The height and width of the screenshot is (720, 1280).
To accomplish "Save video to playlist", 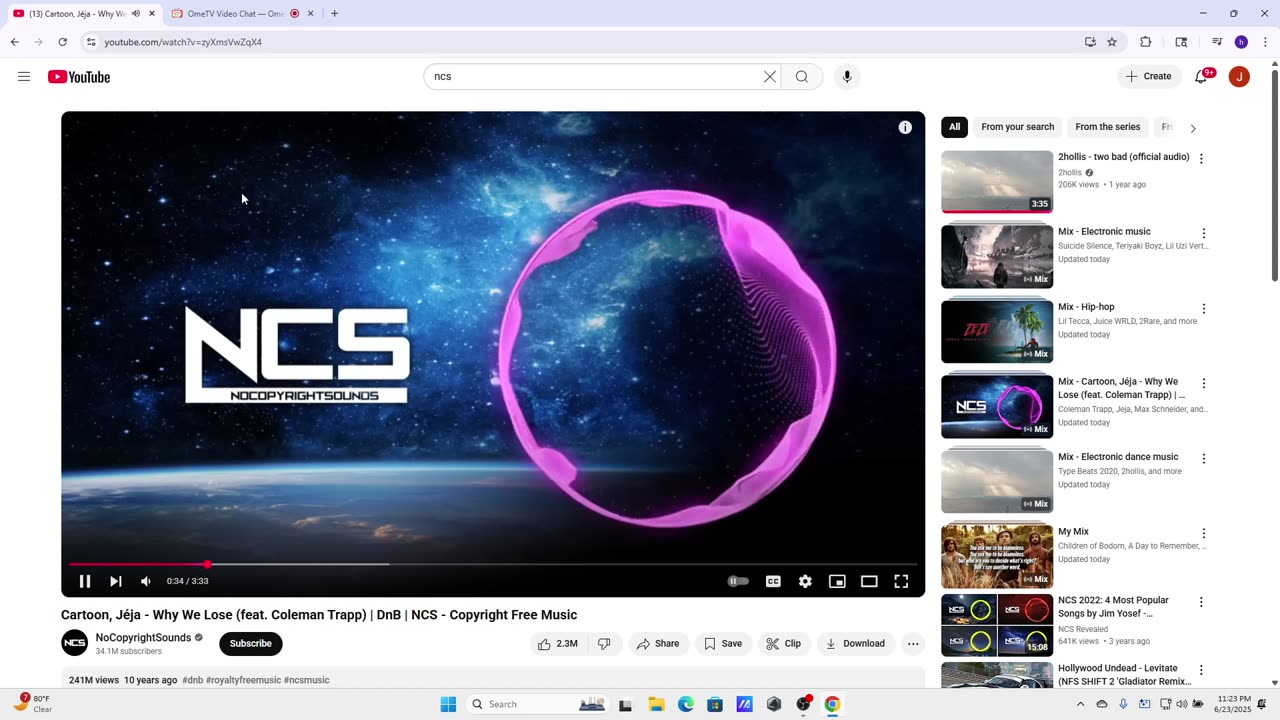I will tap(723, 644).
